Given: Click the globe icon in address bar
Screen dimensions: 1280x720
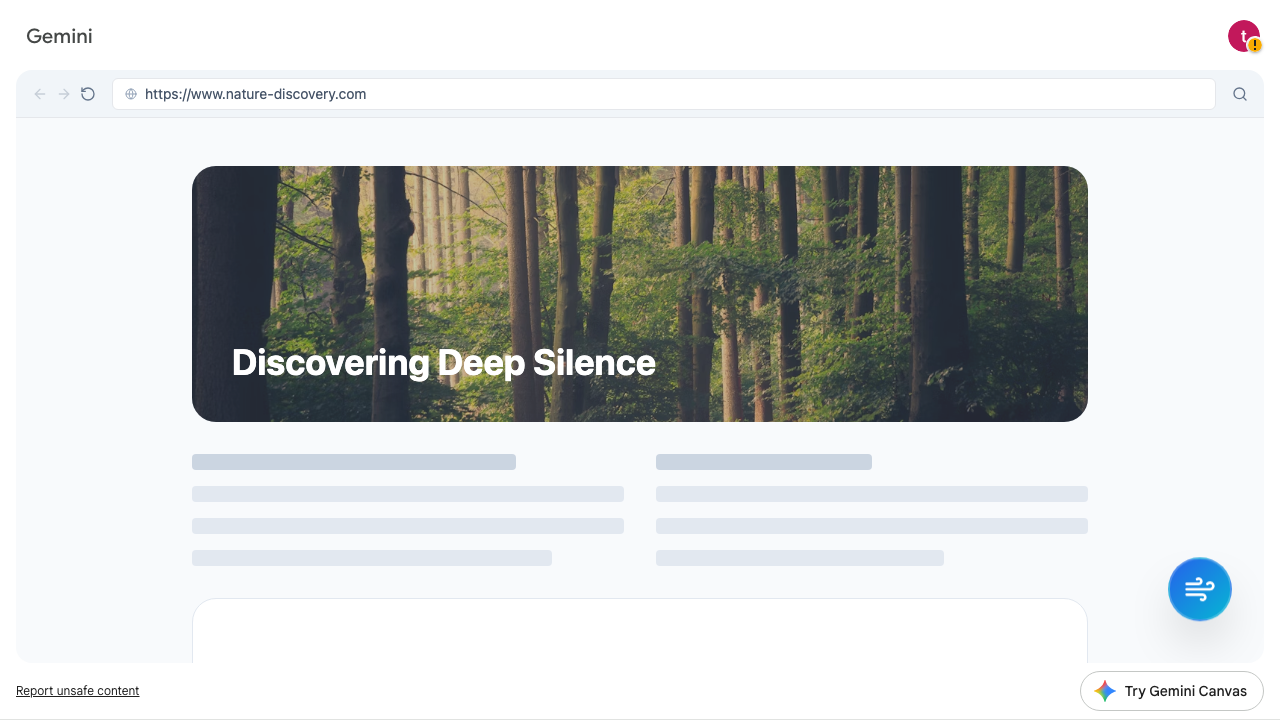Looking at the screenshot, I should tap(131, 94).
